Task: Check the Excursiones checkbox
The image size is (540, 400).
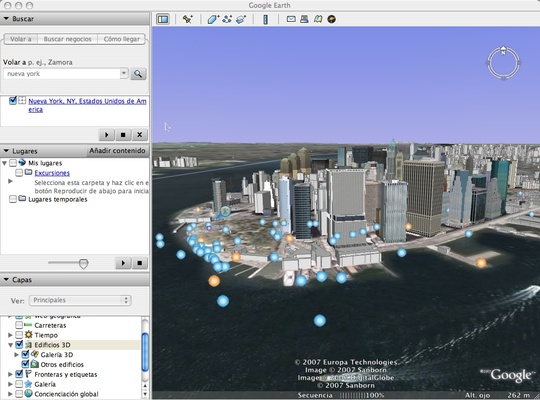Action: click(19, 172)
